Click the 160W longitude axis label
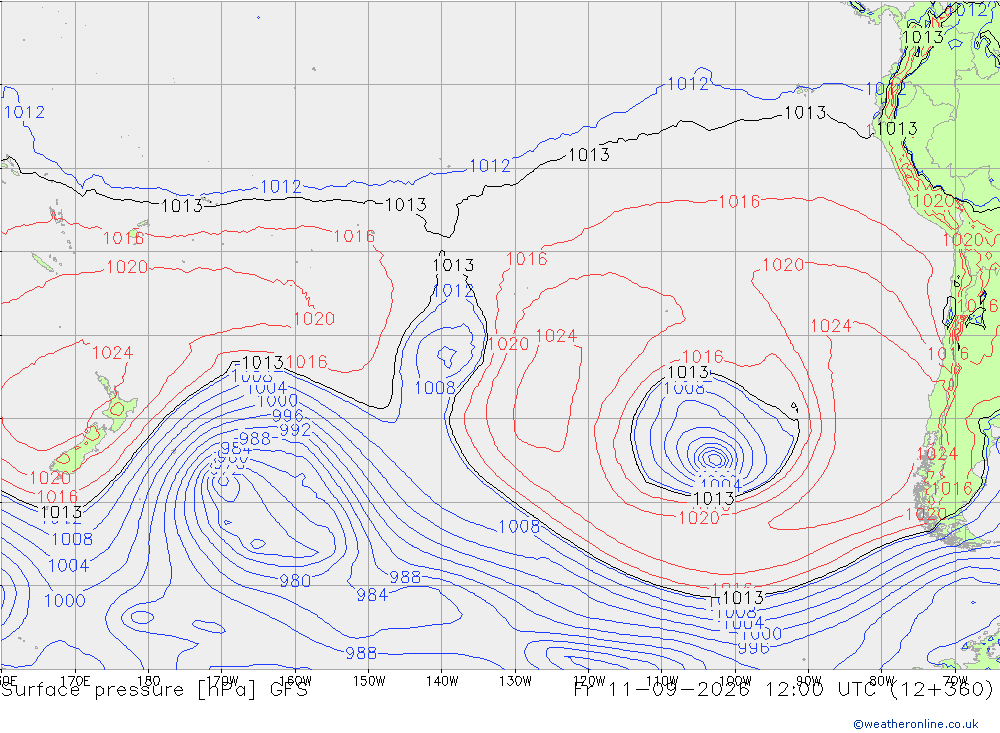Screen dimensions: 1000x733 [x=295, y=681]
